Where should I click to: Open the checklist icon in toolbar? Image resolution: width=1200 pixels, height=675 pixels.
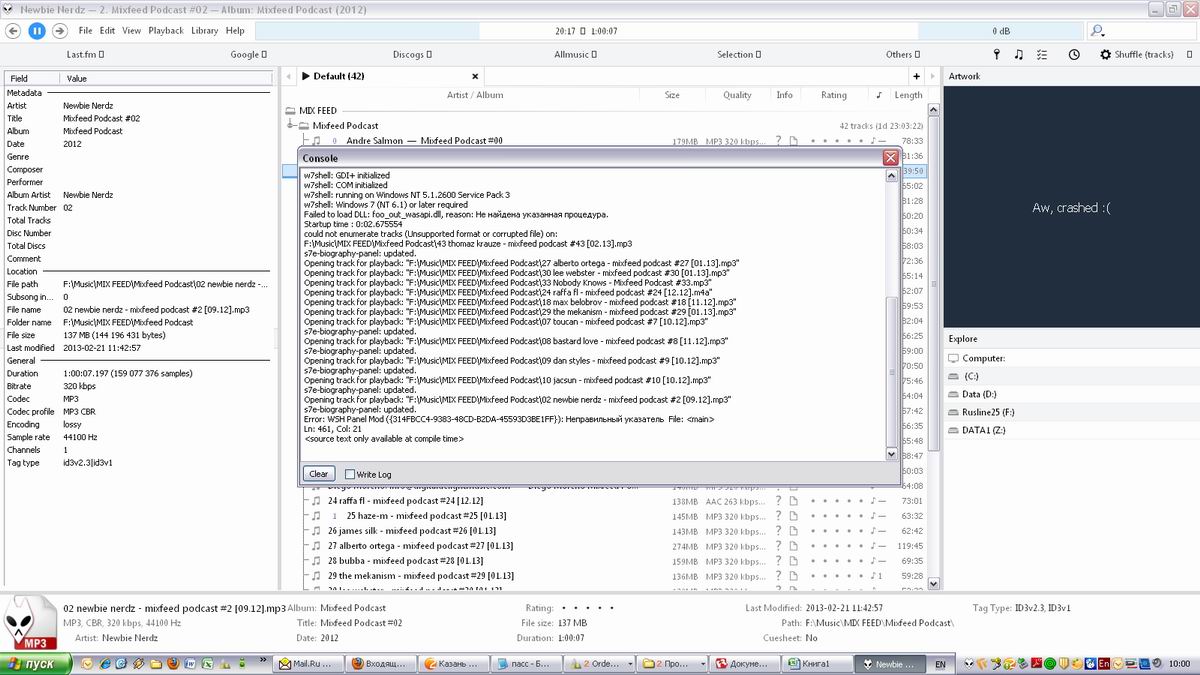1043,55
